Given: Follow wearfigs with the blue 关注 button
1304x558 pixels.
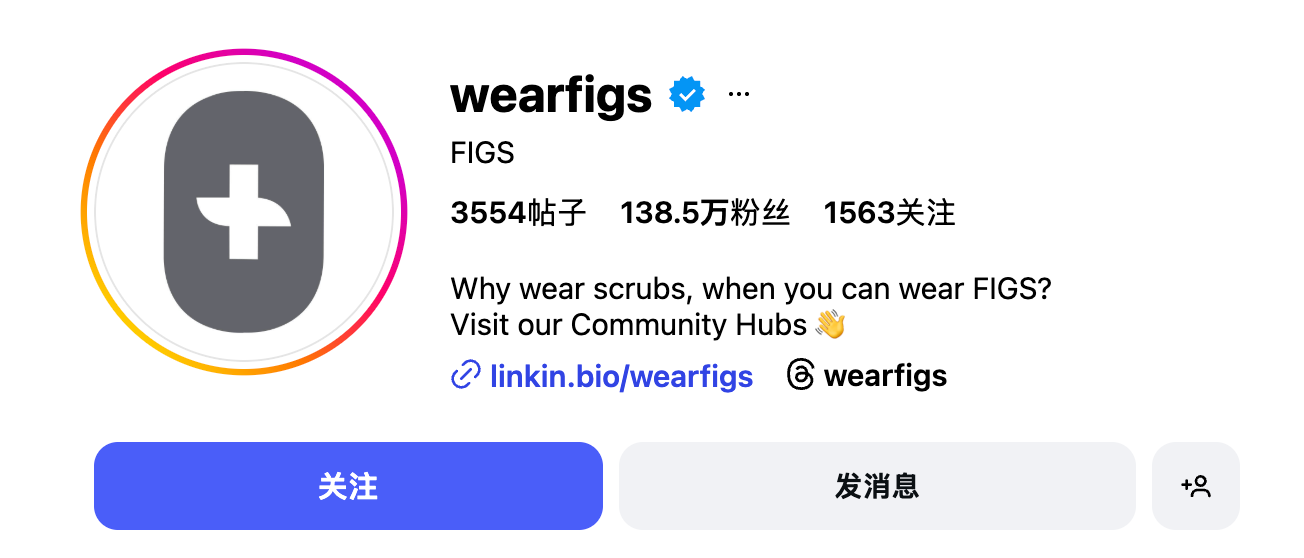Looking at the screenshot, I should pos(348,486).
